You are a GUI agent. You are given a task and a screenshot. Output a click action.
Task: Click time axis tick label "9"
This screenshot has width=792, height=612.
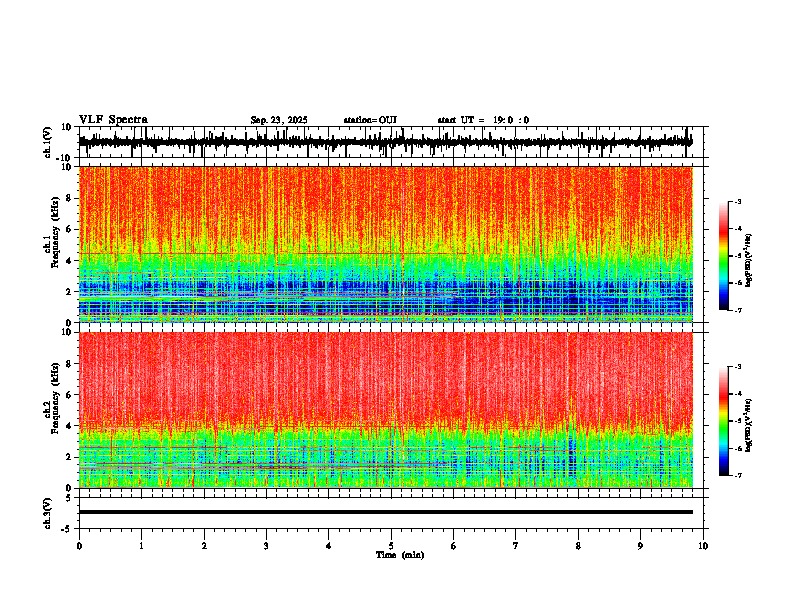tap(640, 546)
